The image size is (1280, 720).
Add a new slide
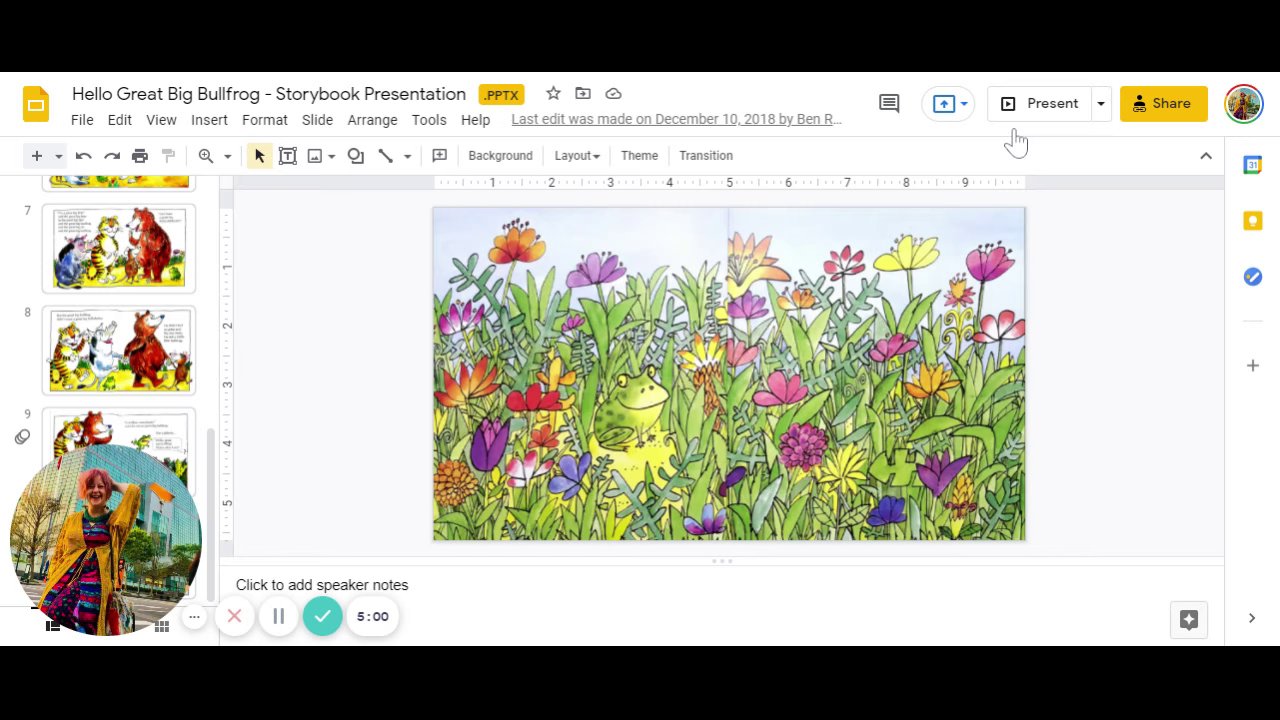[36, 155]
